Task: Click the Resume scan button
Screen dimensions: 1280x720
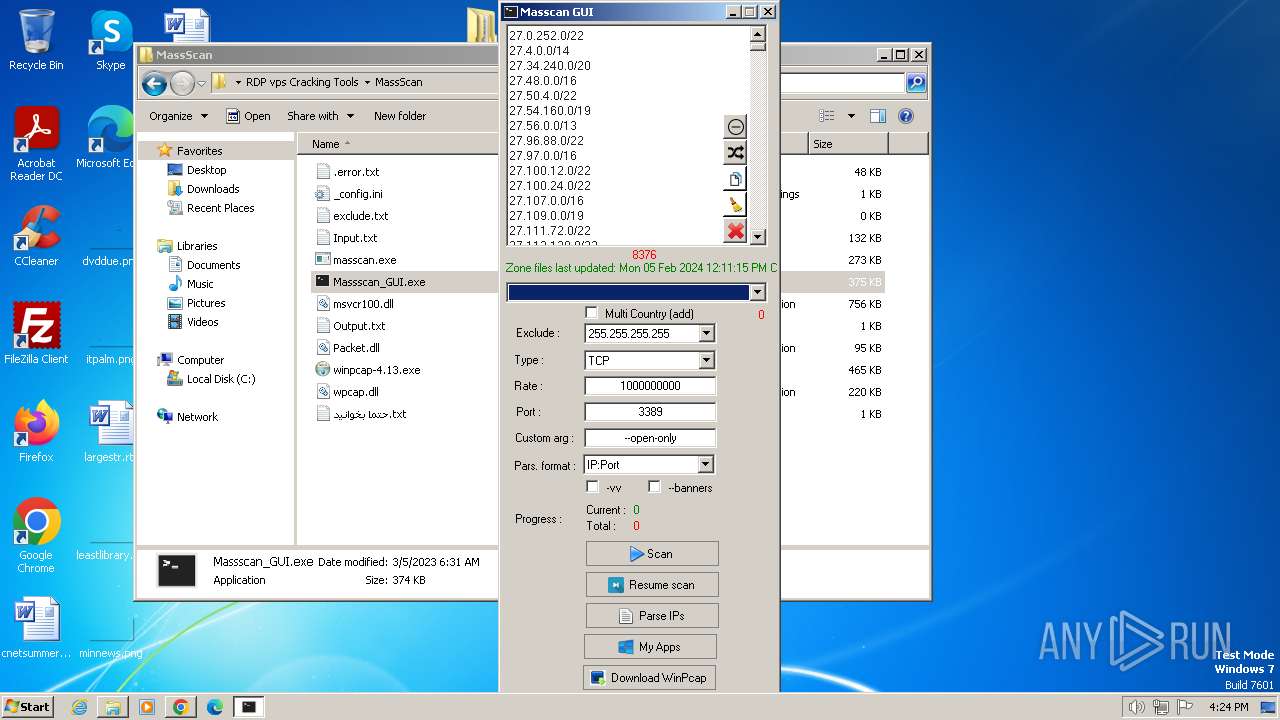Action: pyautogui.click(x=652, y=585)
